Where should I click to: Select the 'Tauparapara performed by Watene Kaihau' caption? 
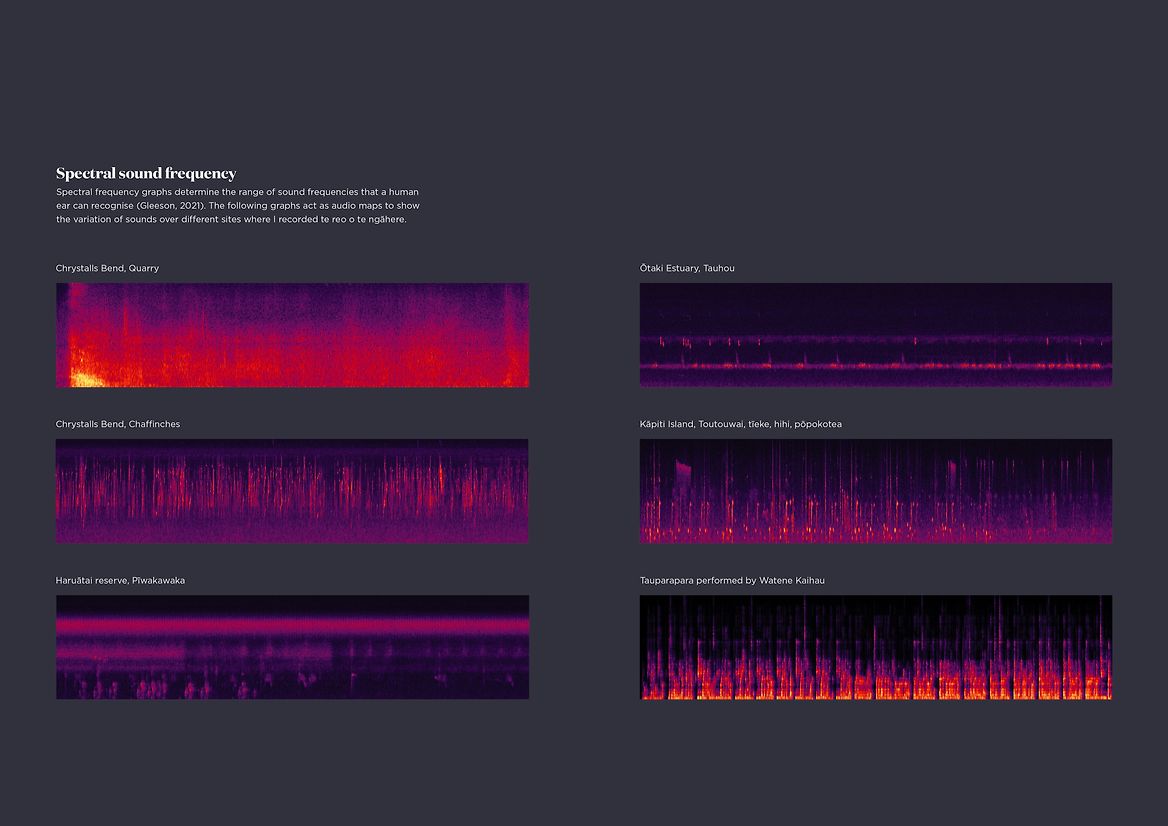coord(732,580)
